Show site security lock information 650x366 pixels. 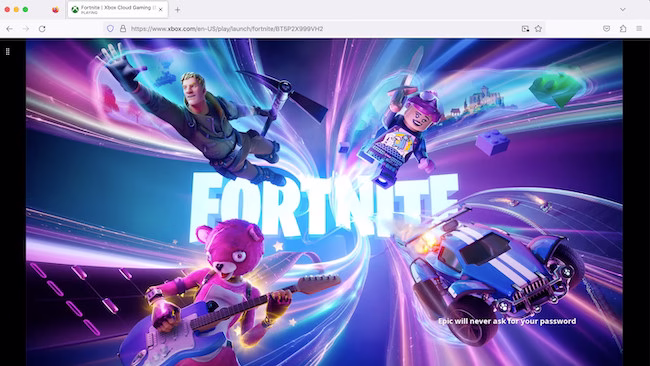[x=123, y=29]
